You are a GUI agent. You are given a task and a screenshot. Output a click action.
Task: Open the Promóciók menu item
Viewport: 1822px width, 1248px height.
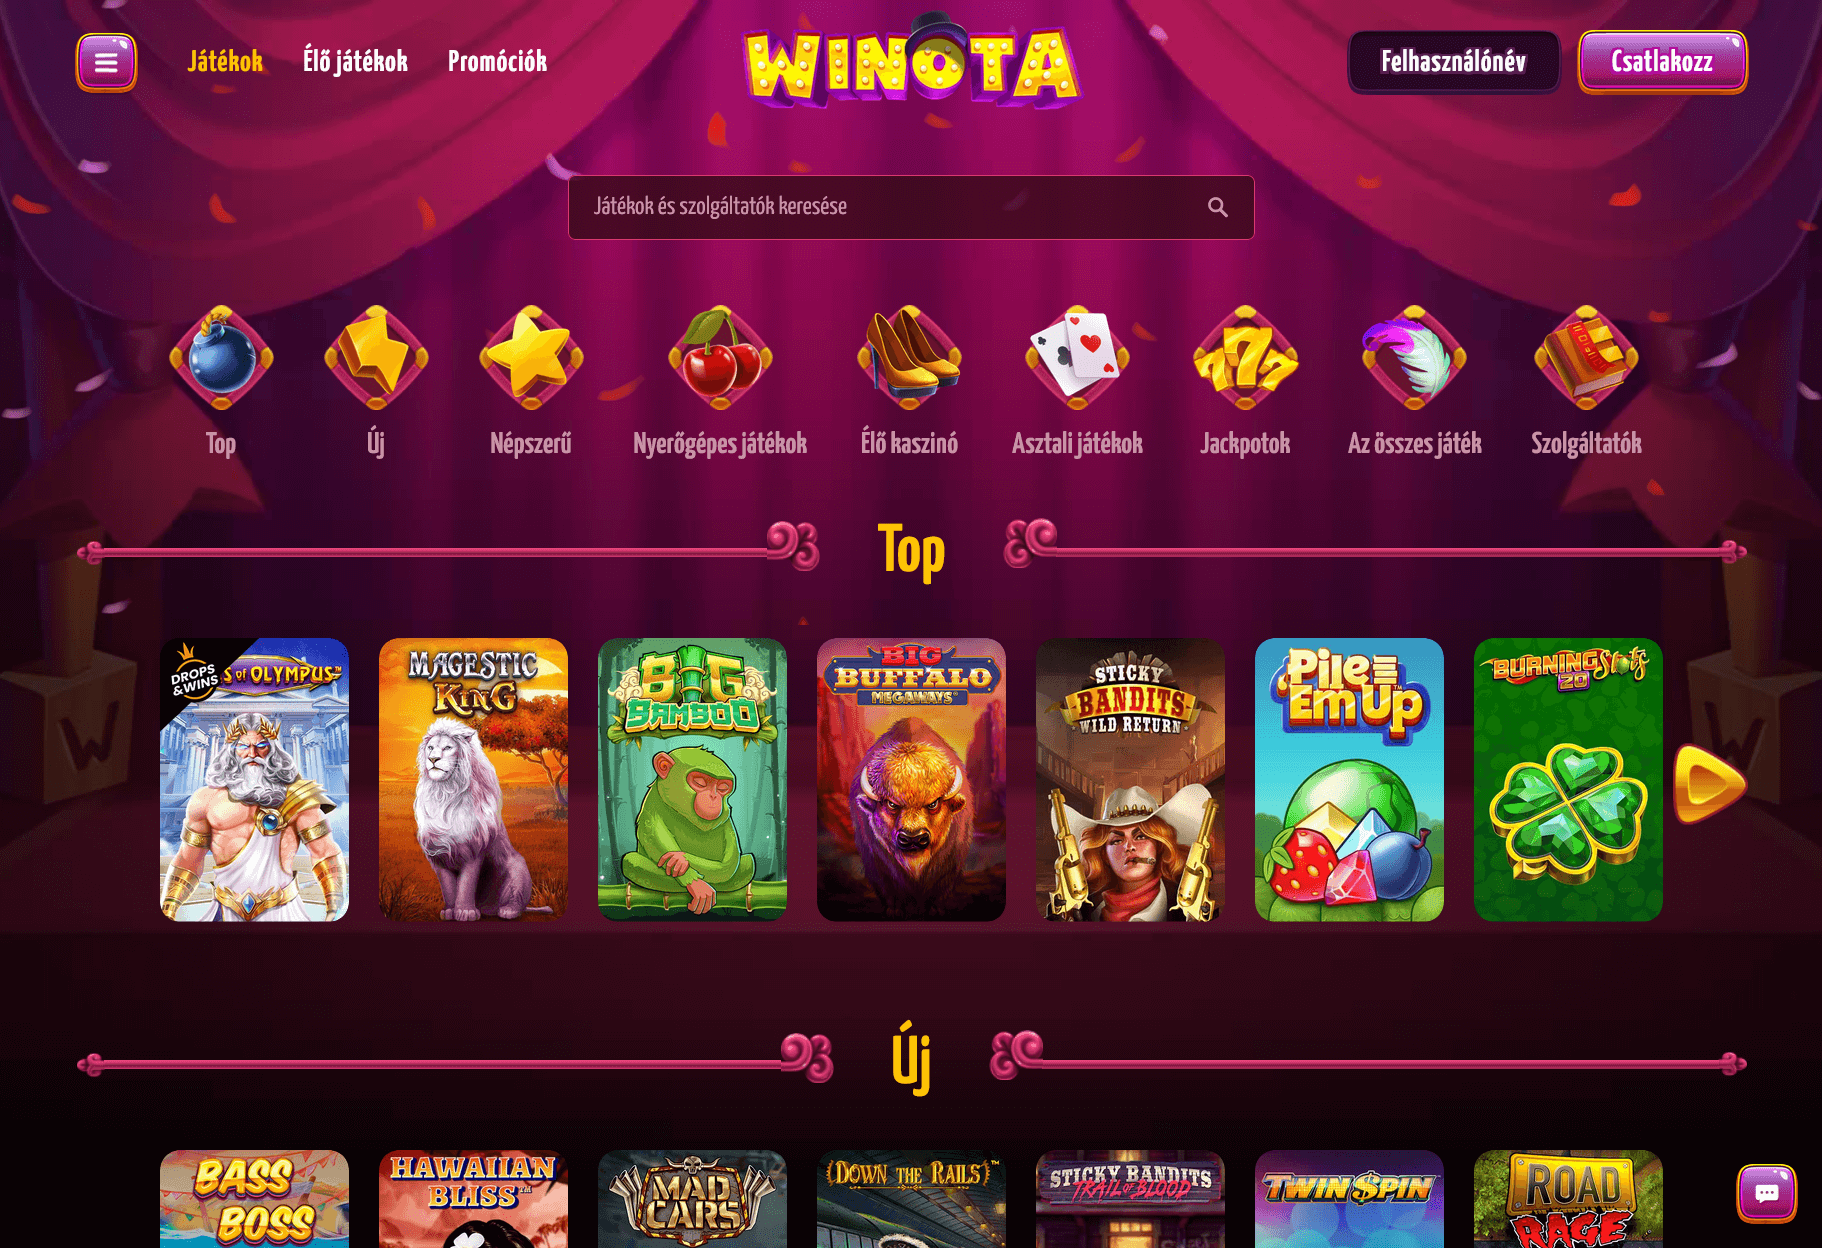497,62
